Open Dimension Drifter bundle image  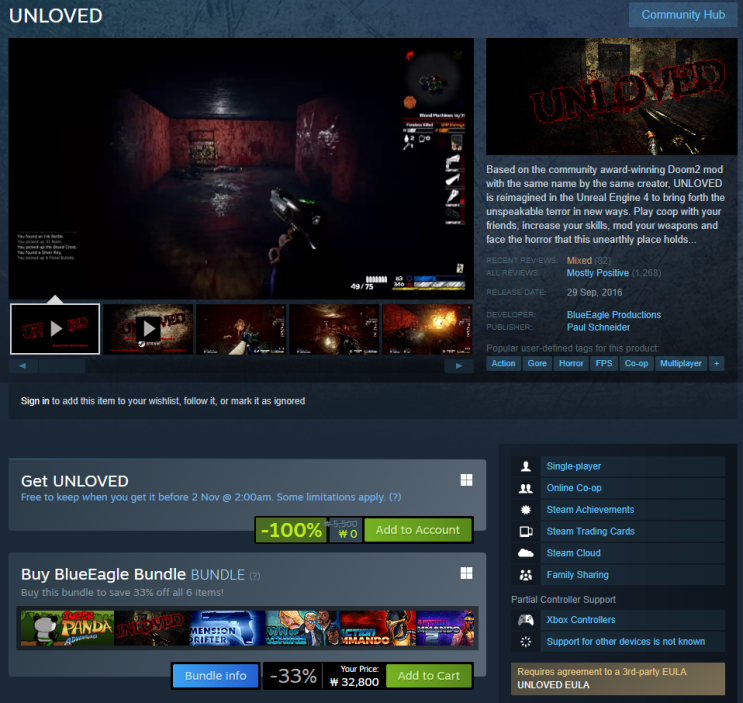point(227,628)
